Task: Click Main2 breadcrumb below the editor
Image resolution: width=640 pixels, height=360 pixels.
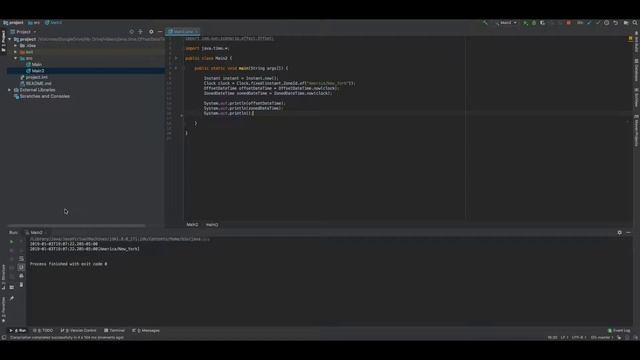Action: (x=192, y=225)
